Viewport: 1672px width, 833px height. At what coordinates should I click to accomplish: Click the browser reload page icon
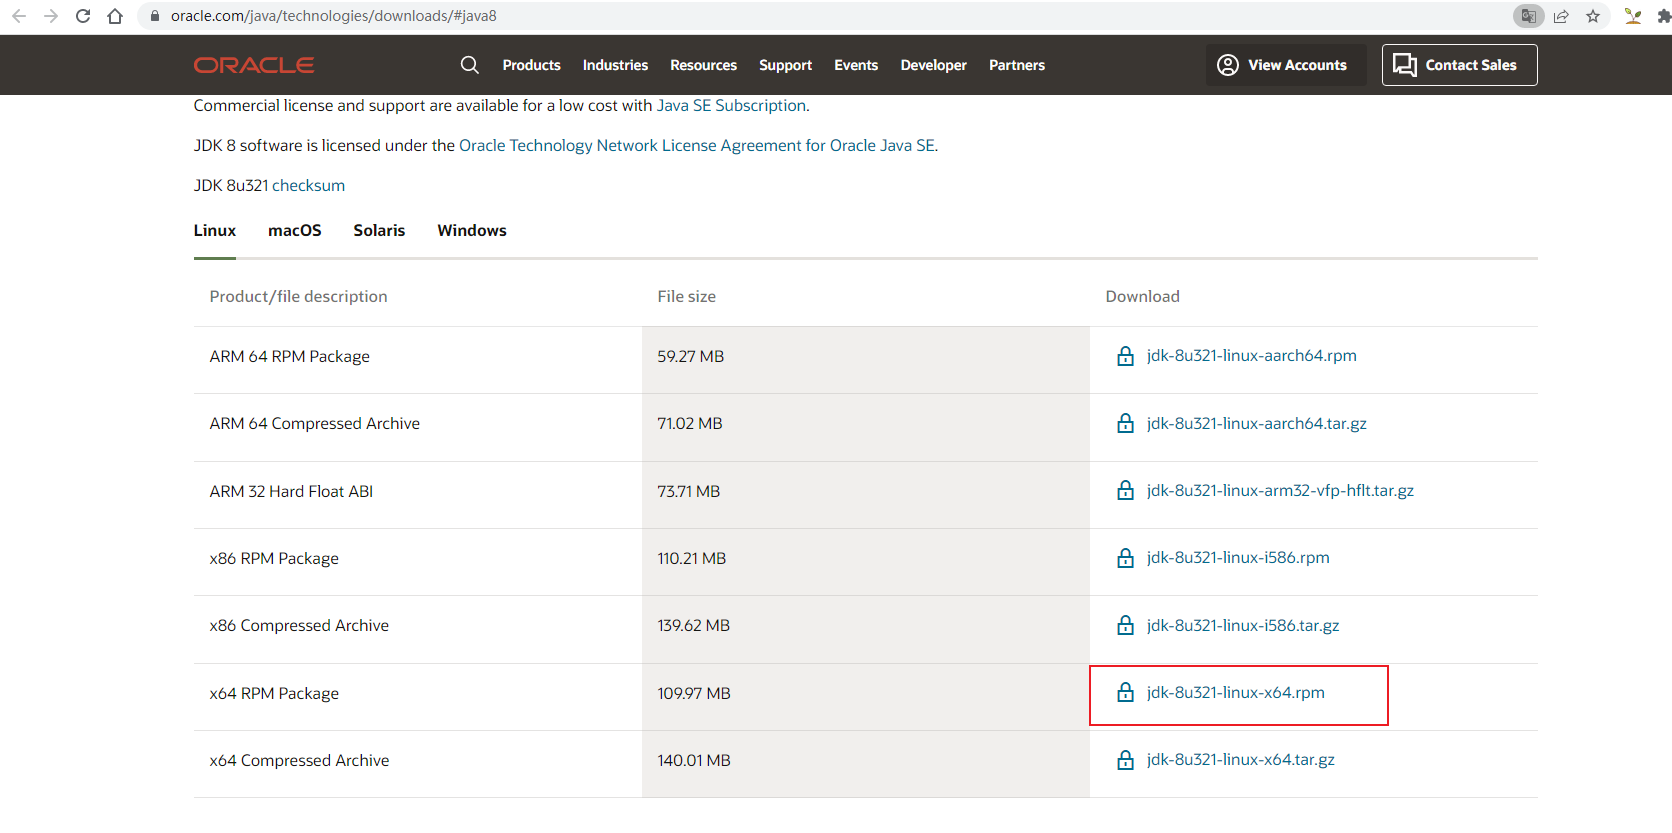coord(83,16)
